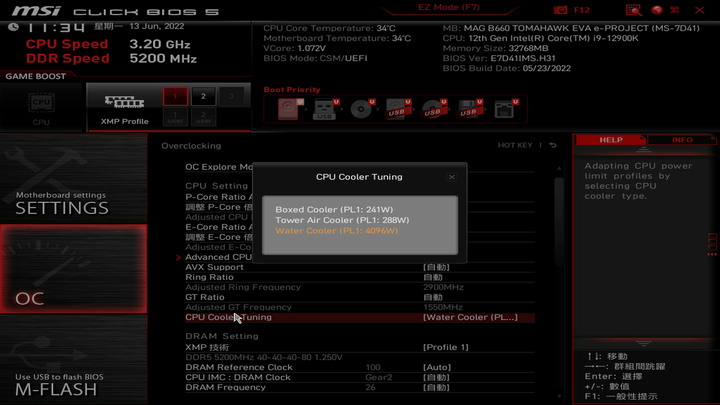This screenshot has height=405, width=720.
Task: Select Boxed Cooler (PL1: 241W) option
Action: coord(334,209)
